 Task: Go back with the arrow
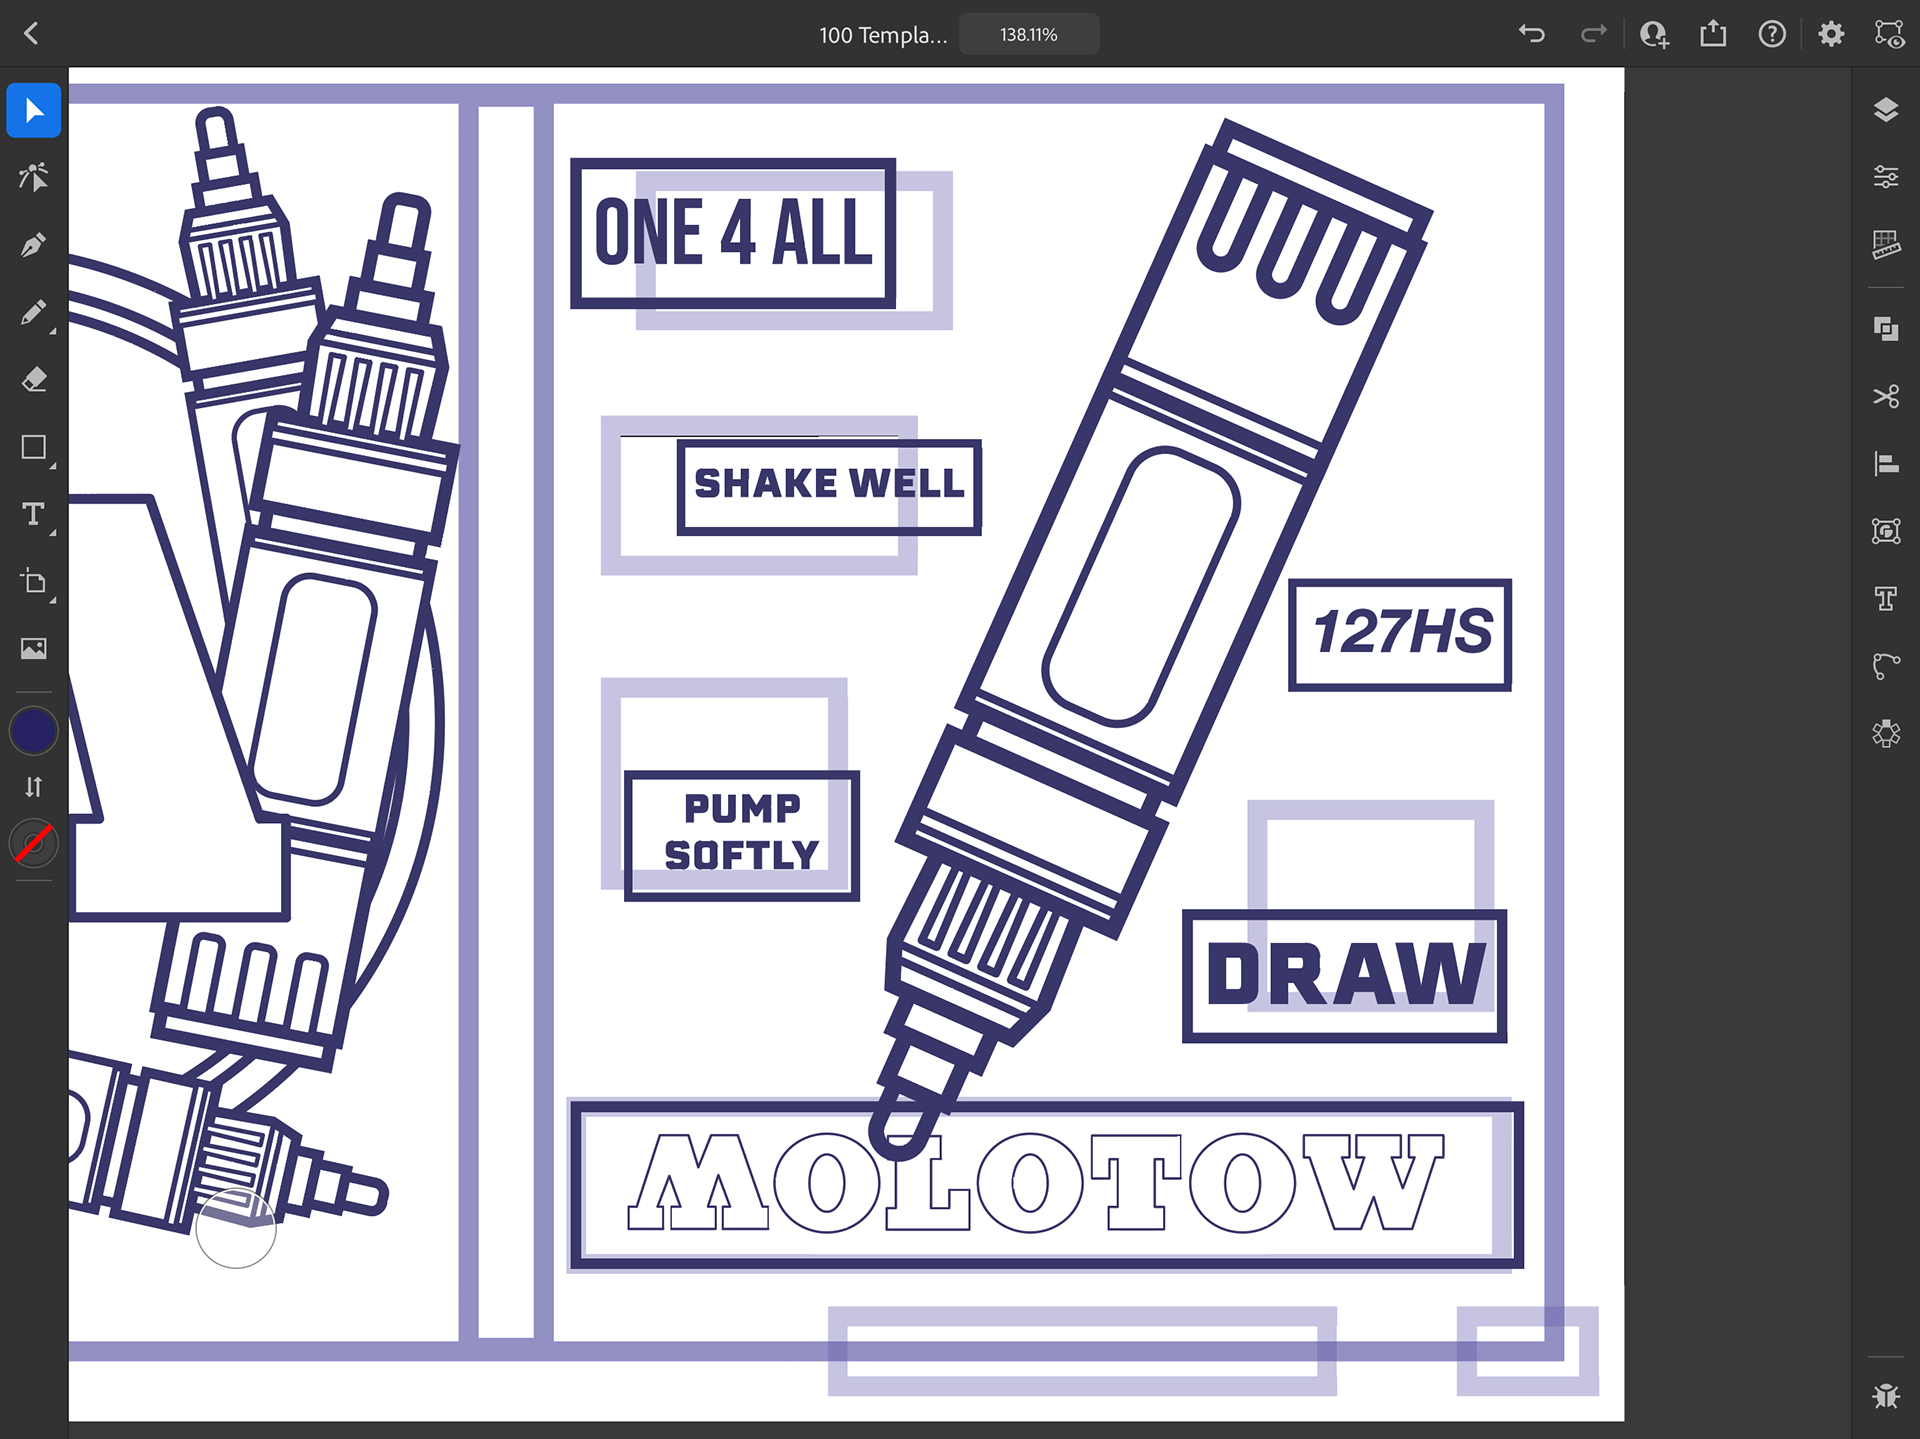[32, 34]
